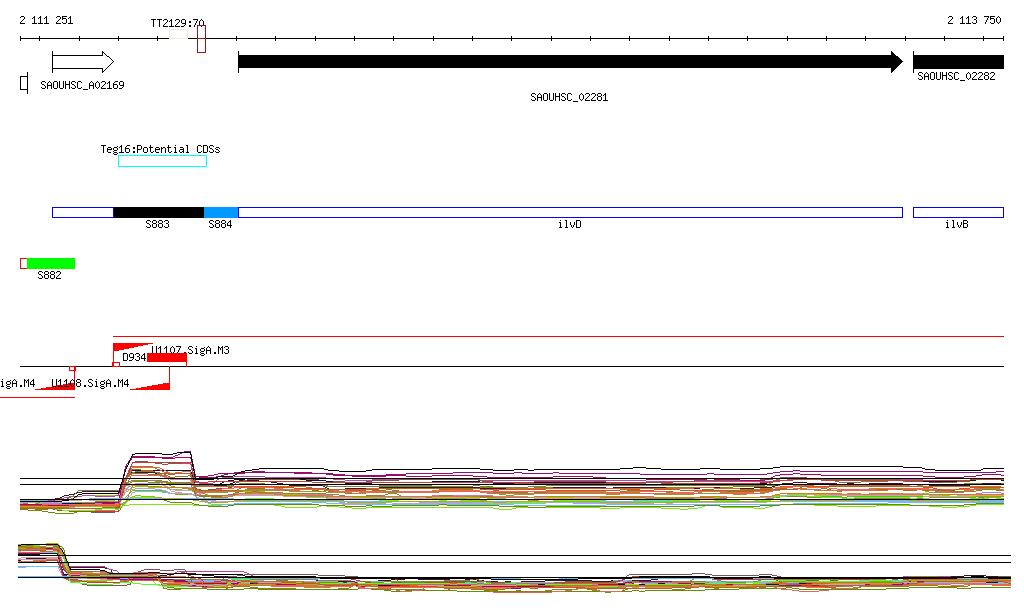Click the SAOUHSC_02282 label text

click(956, 76)
